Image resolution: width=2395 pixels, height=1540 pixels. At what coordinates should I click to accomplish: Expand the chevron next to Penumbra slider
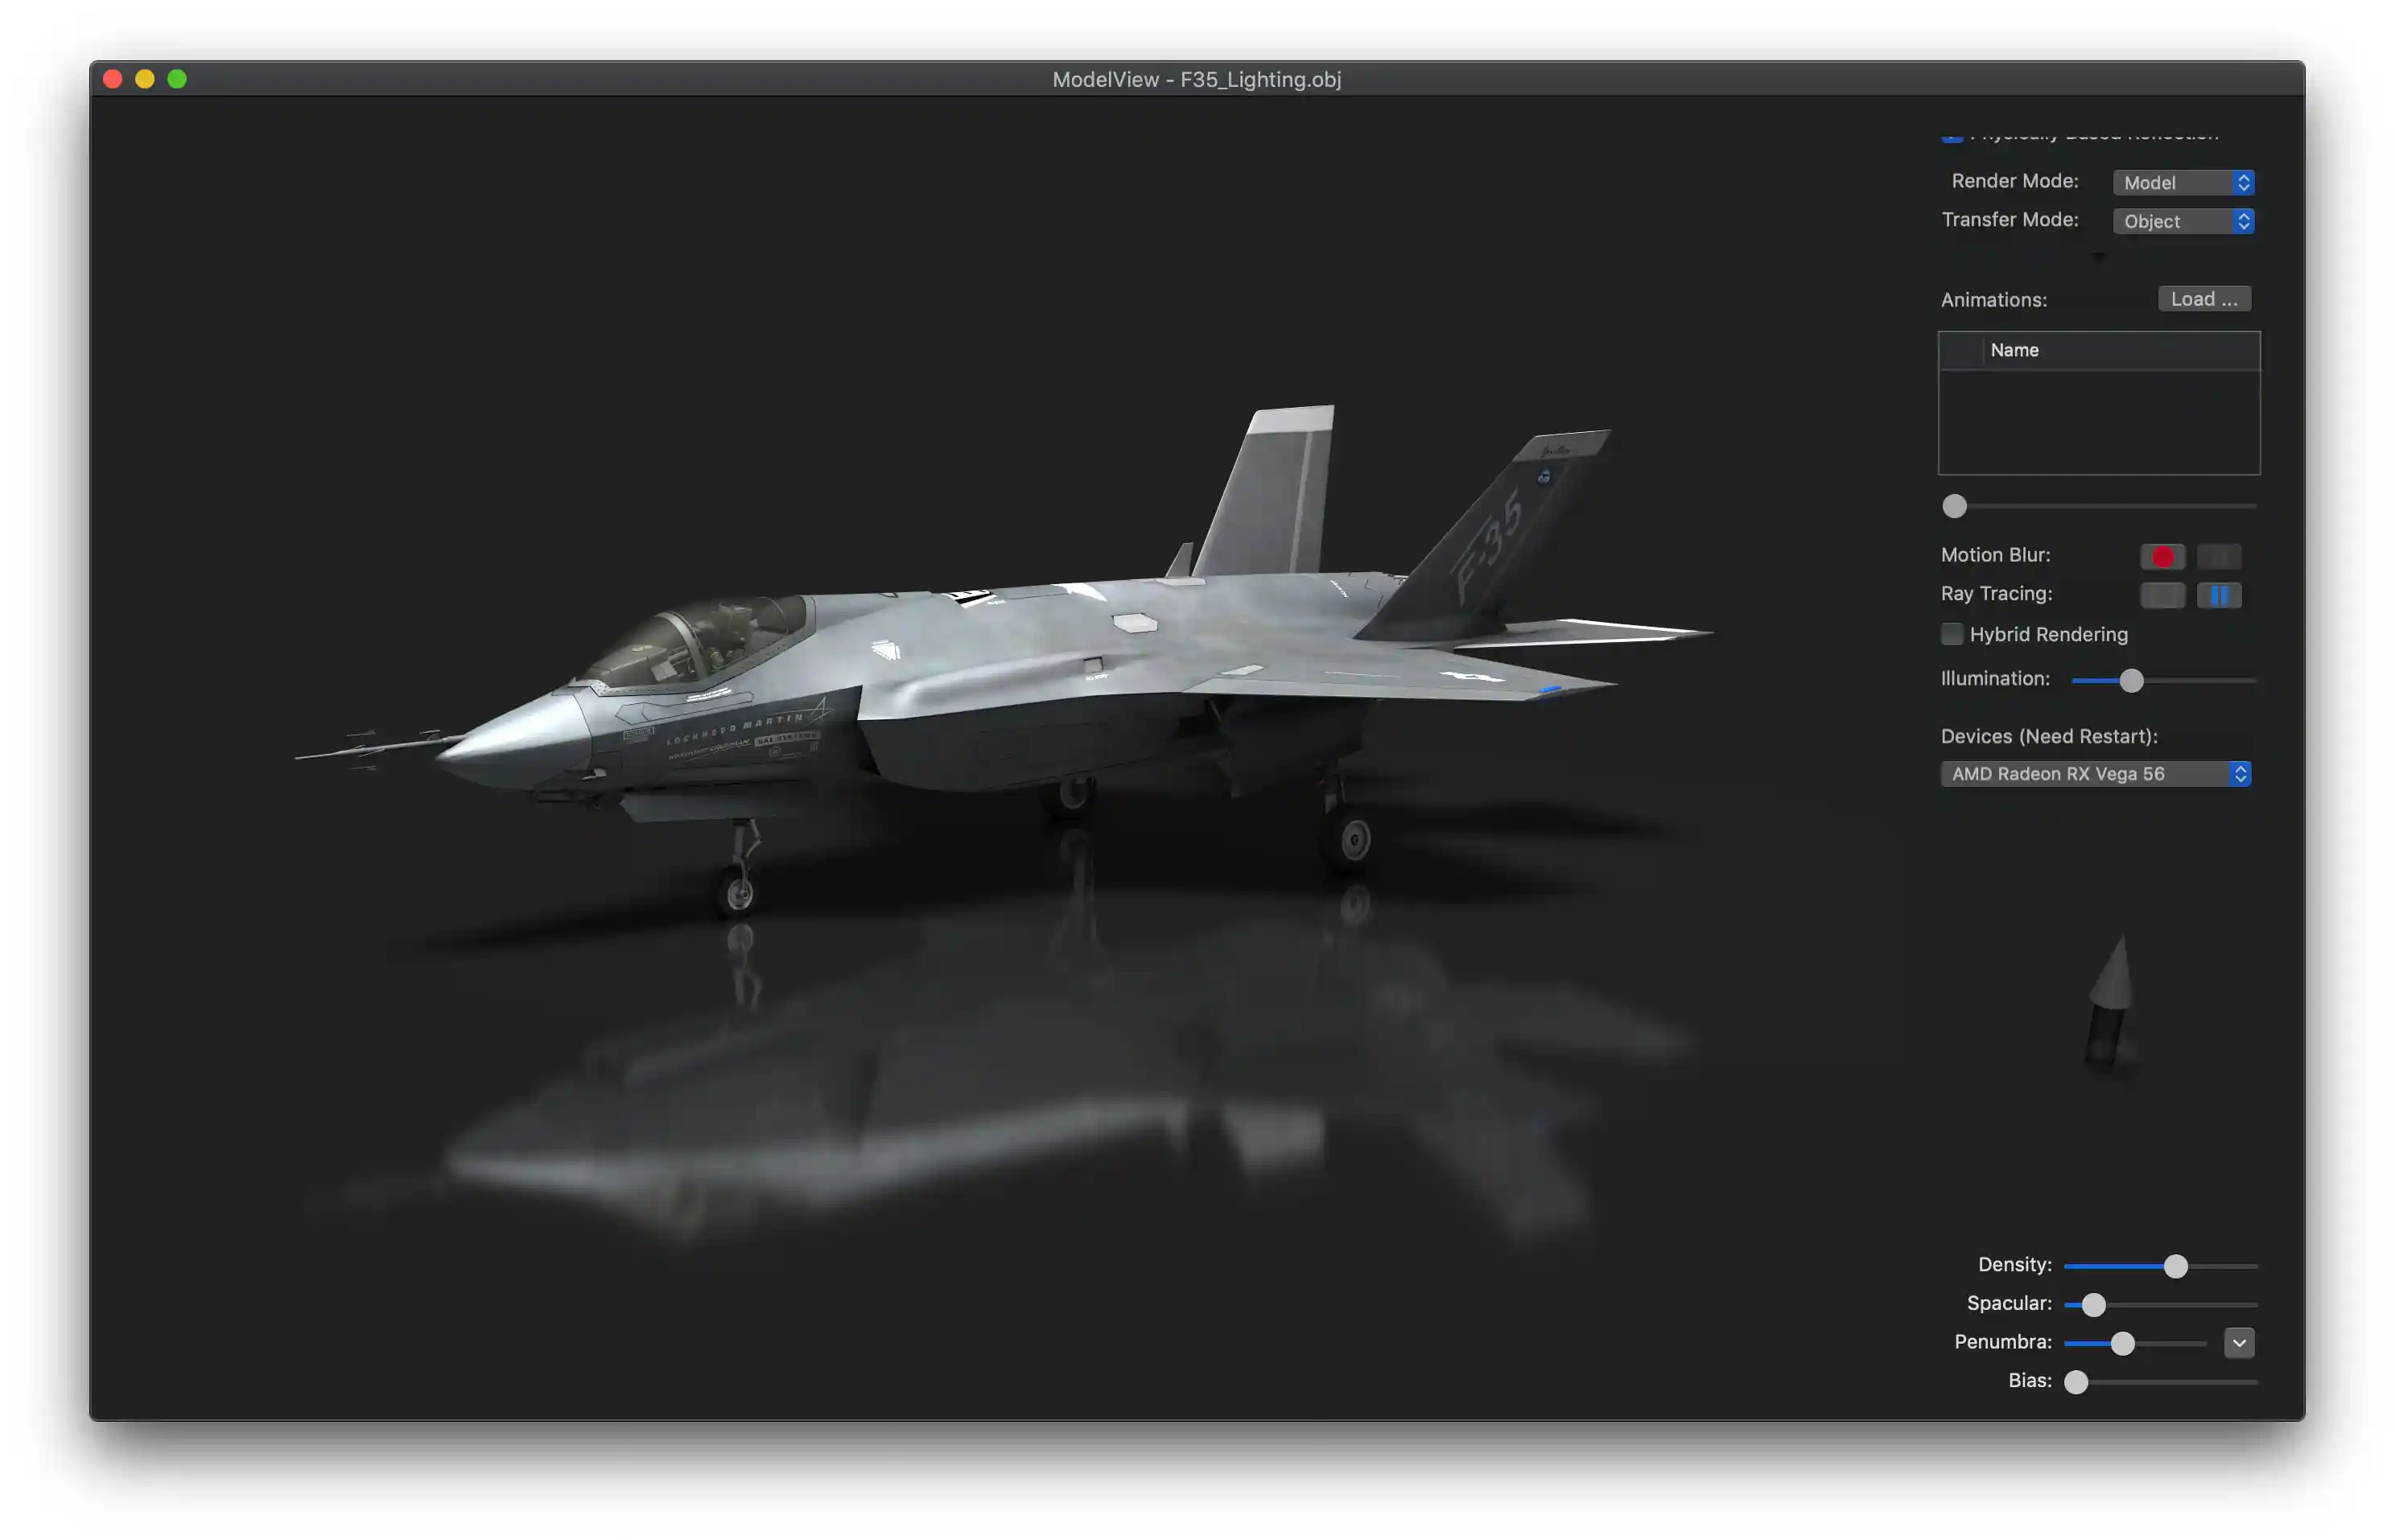[x=2238, y=1343]
